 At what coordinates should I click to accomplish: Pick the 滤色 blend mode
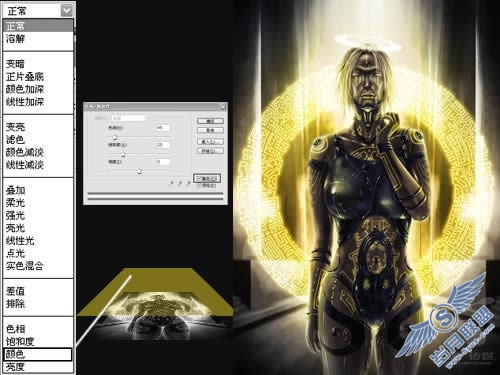pyautogui.click(x=15, y=140)
